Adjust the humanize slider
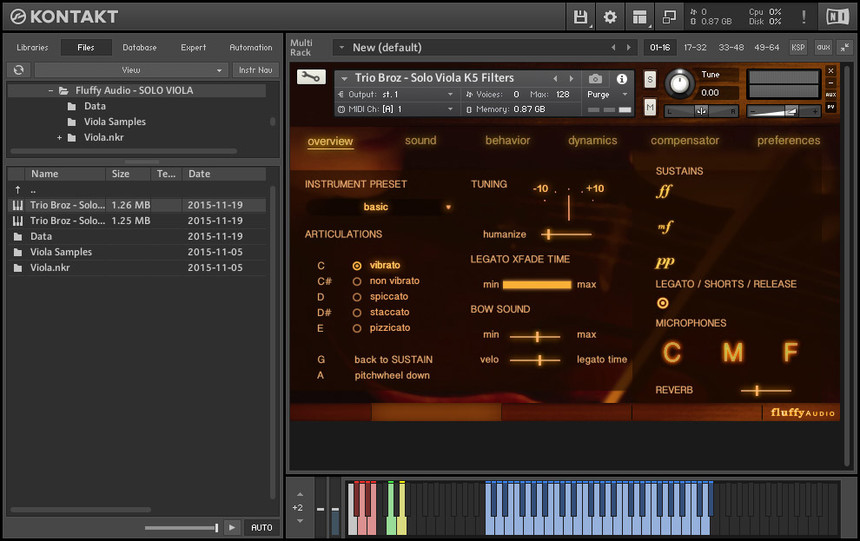 point(566,235)
